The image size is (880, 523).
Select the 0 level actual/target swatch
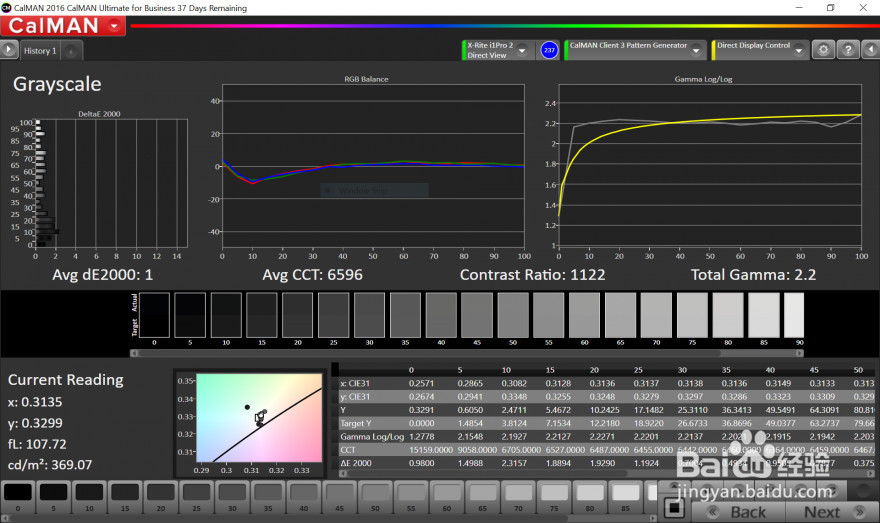(x=154, y=315)
